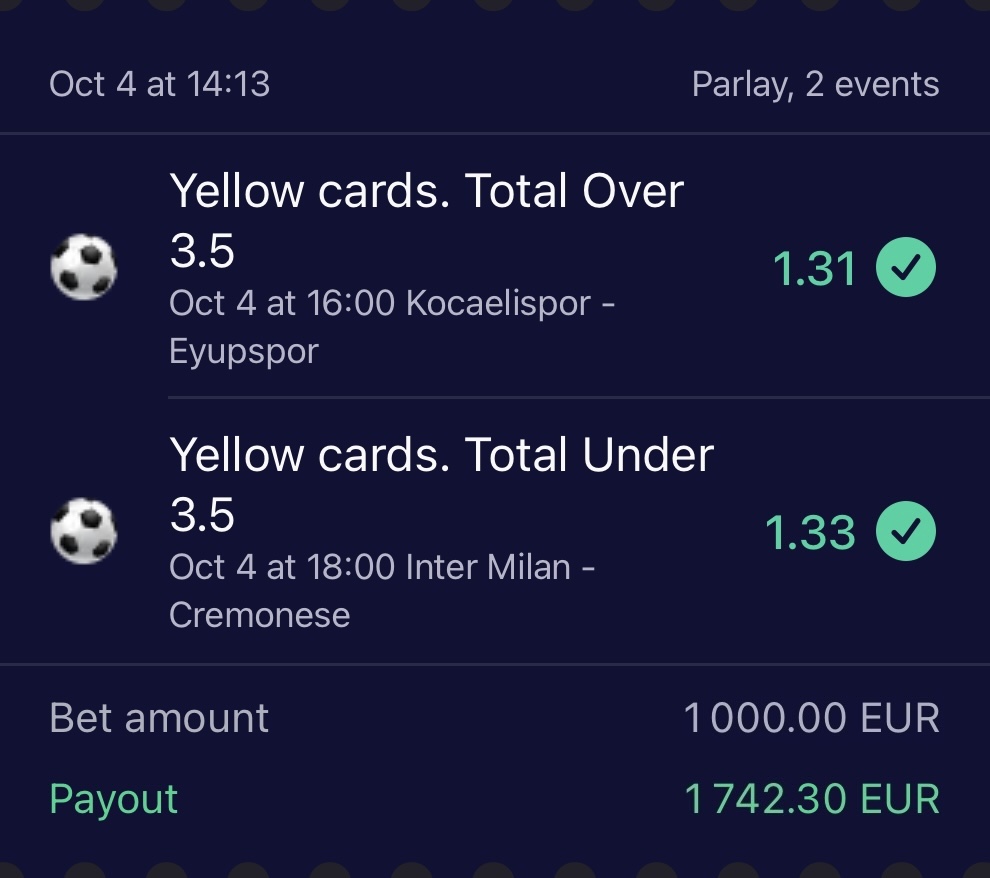Click the Cremonese team name

point(260,615)
